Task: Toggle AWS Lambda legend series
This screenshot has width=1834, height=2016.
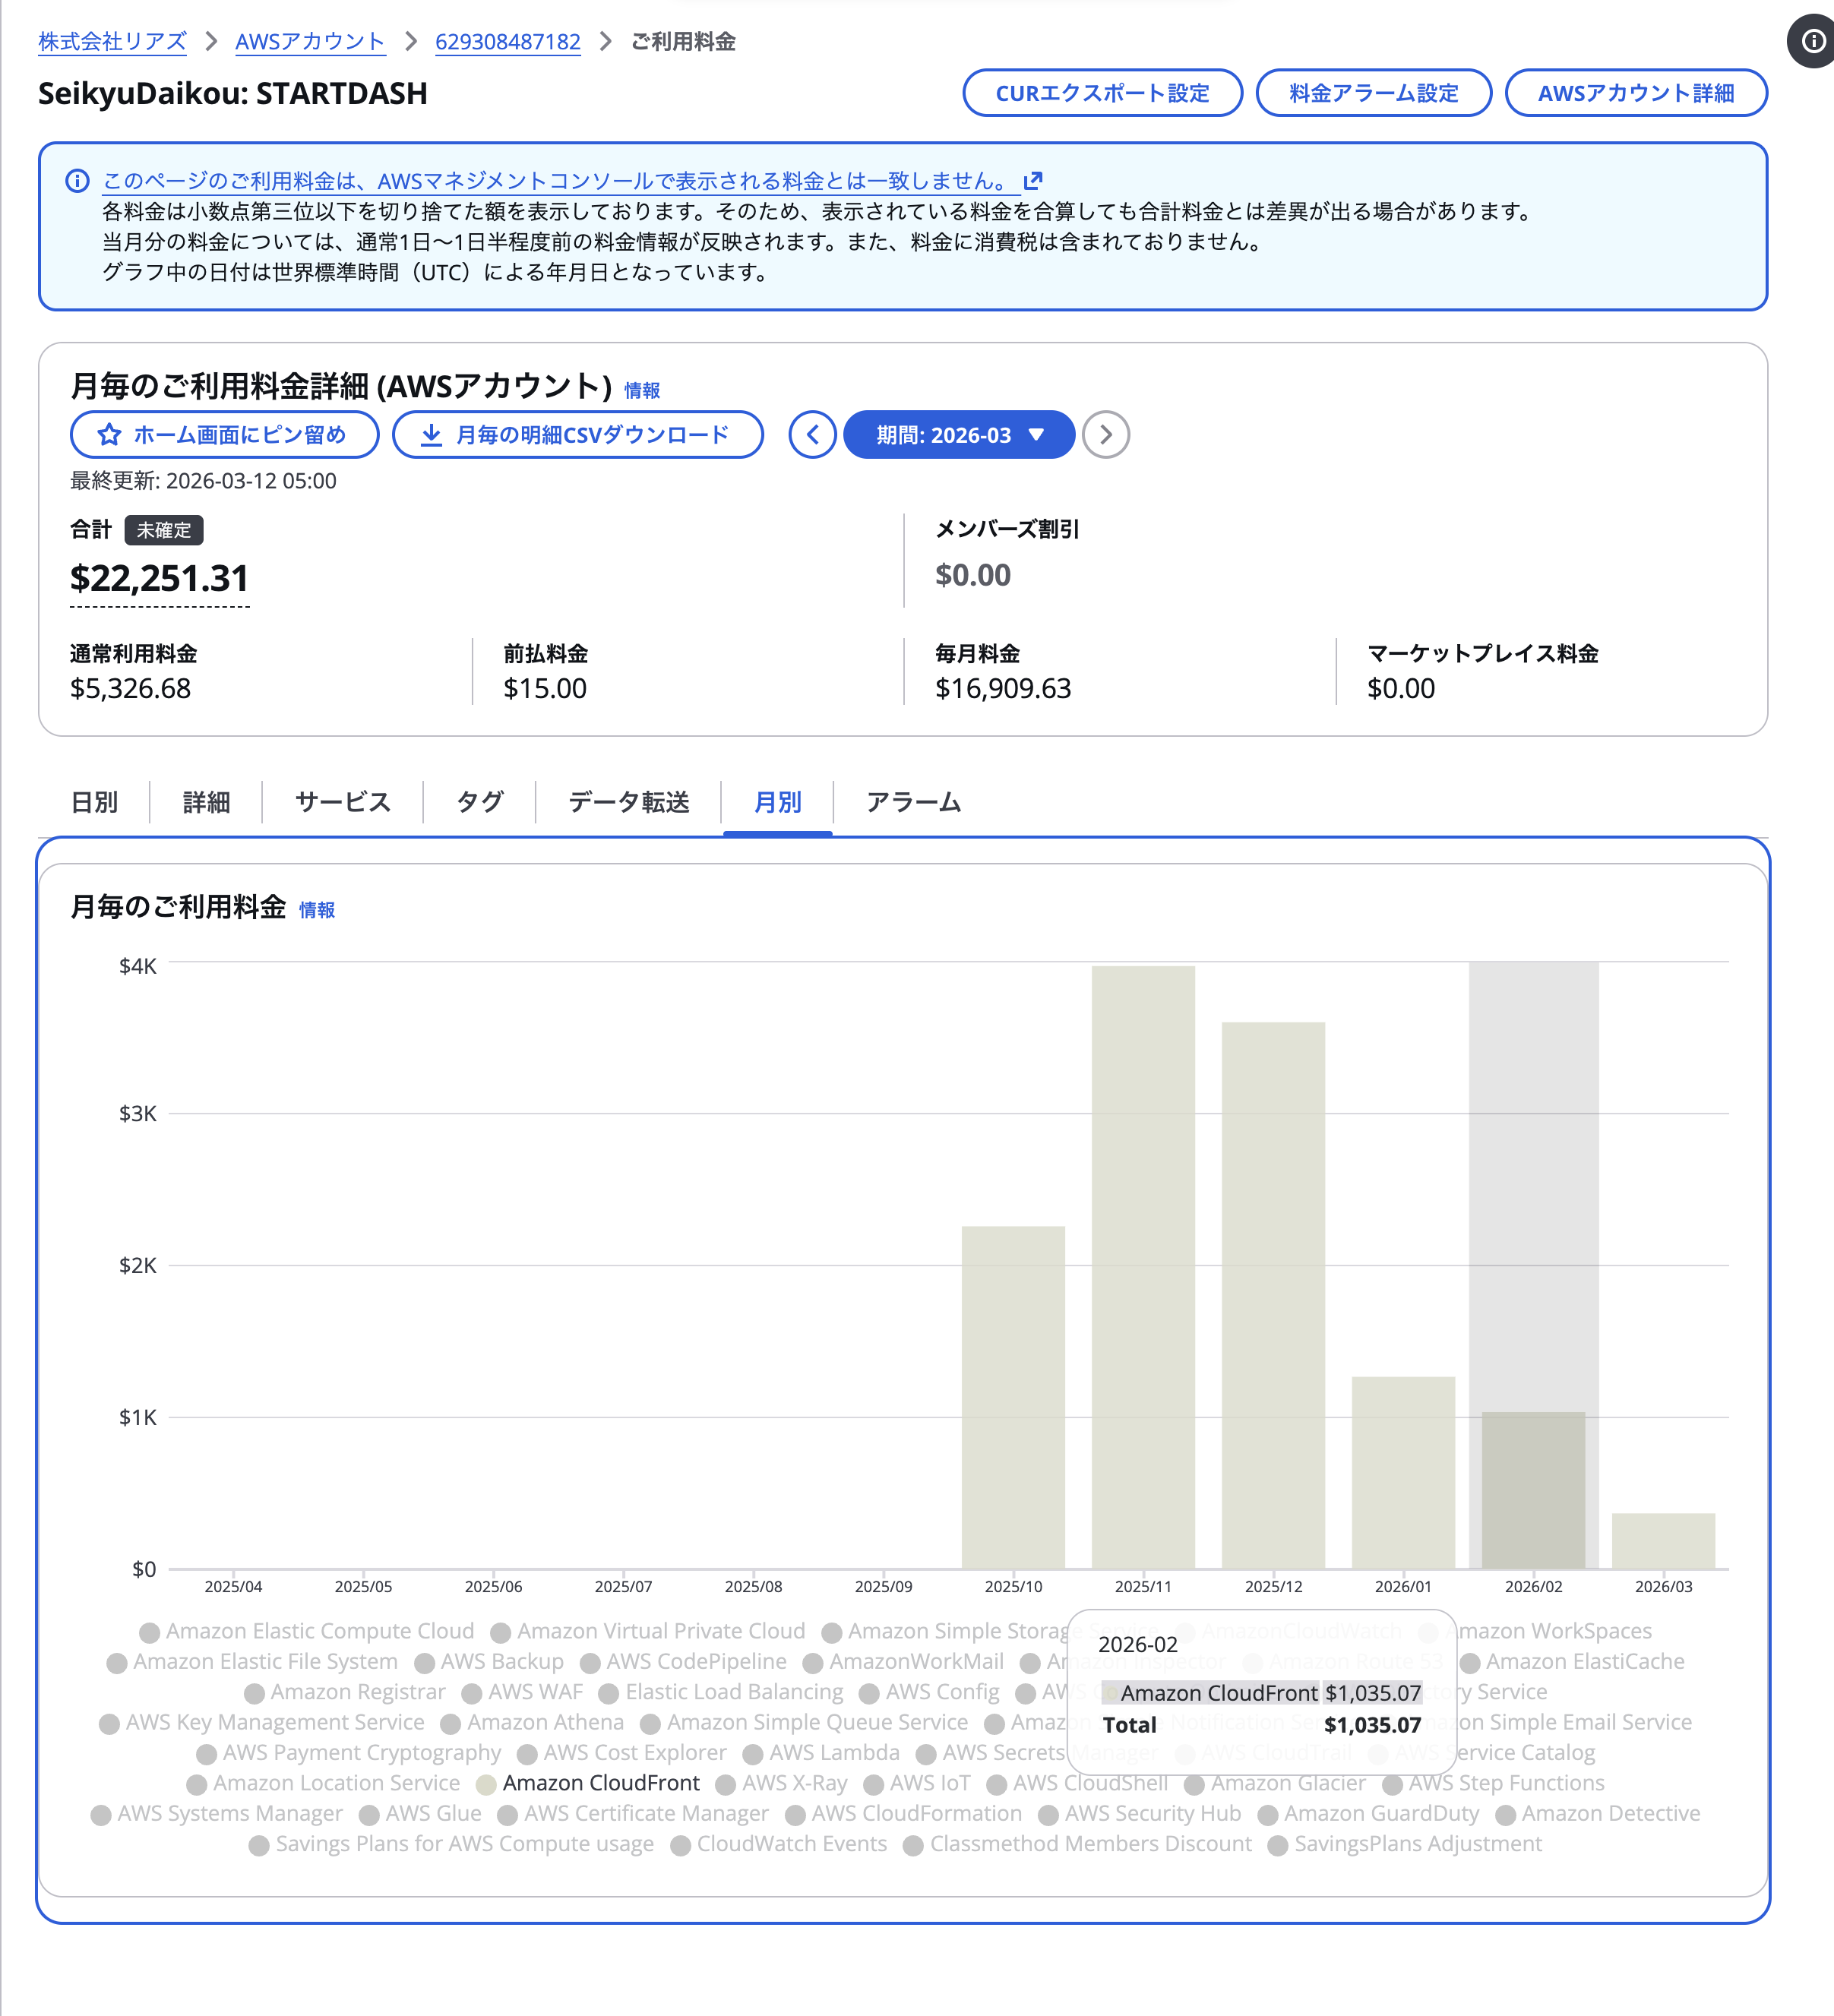Action: pyautogui.click(x=821, y=1753)
